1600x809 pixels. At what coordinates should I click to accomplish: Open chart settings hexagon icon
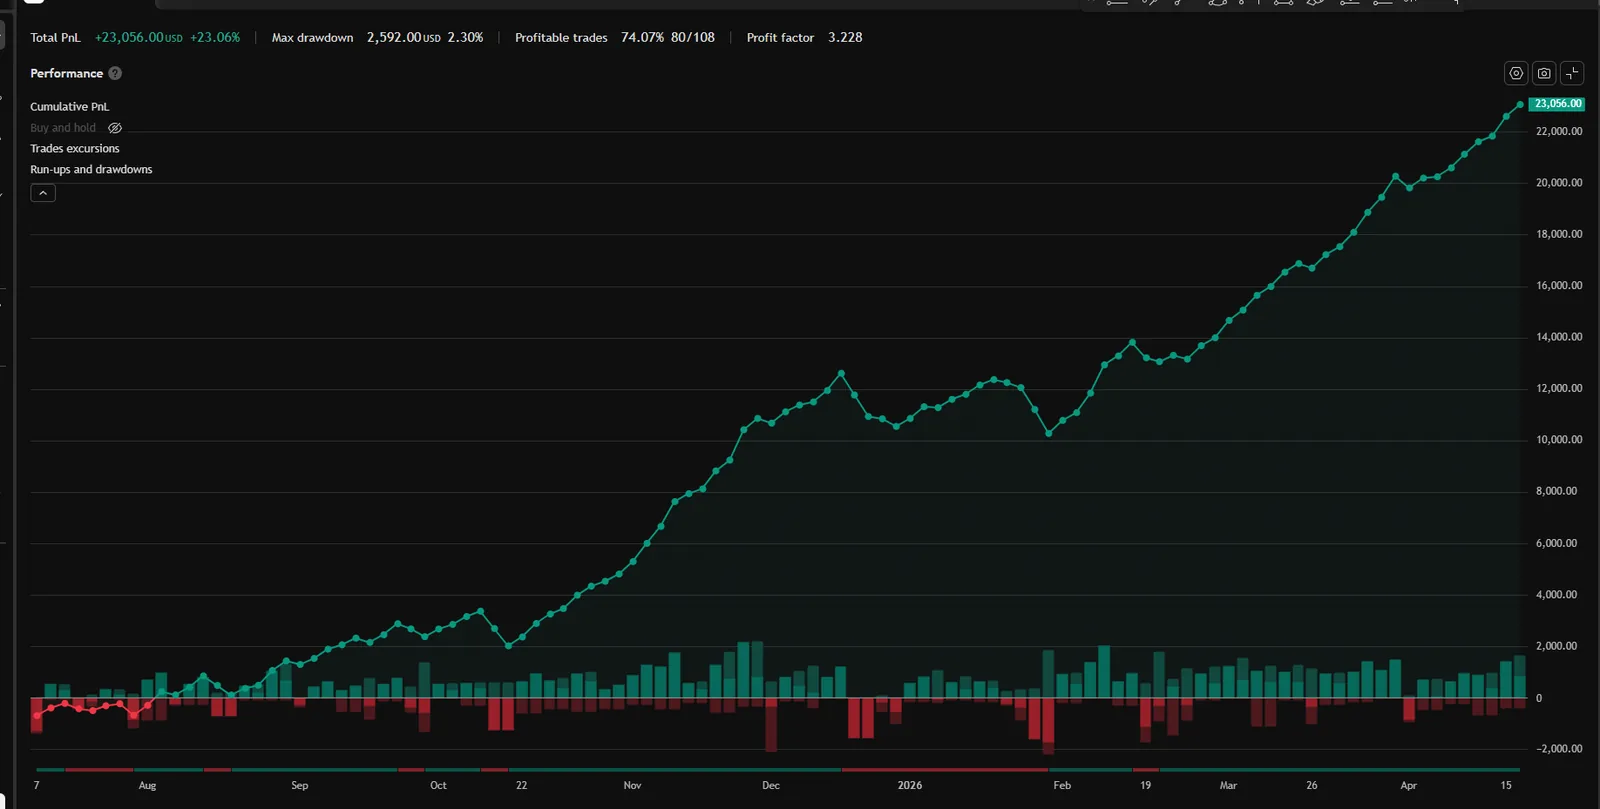(1516, 73)
